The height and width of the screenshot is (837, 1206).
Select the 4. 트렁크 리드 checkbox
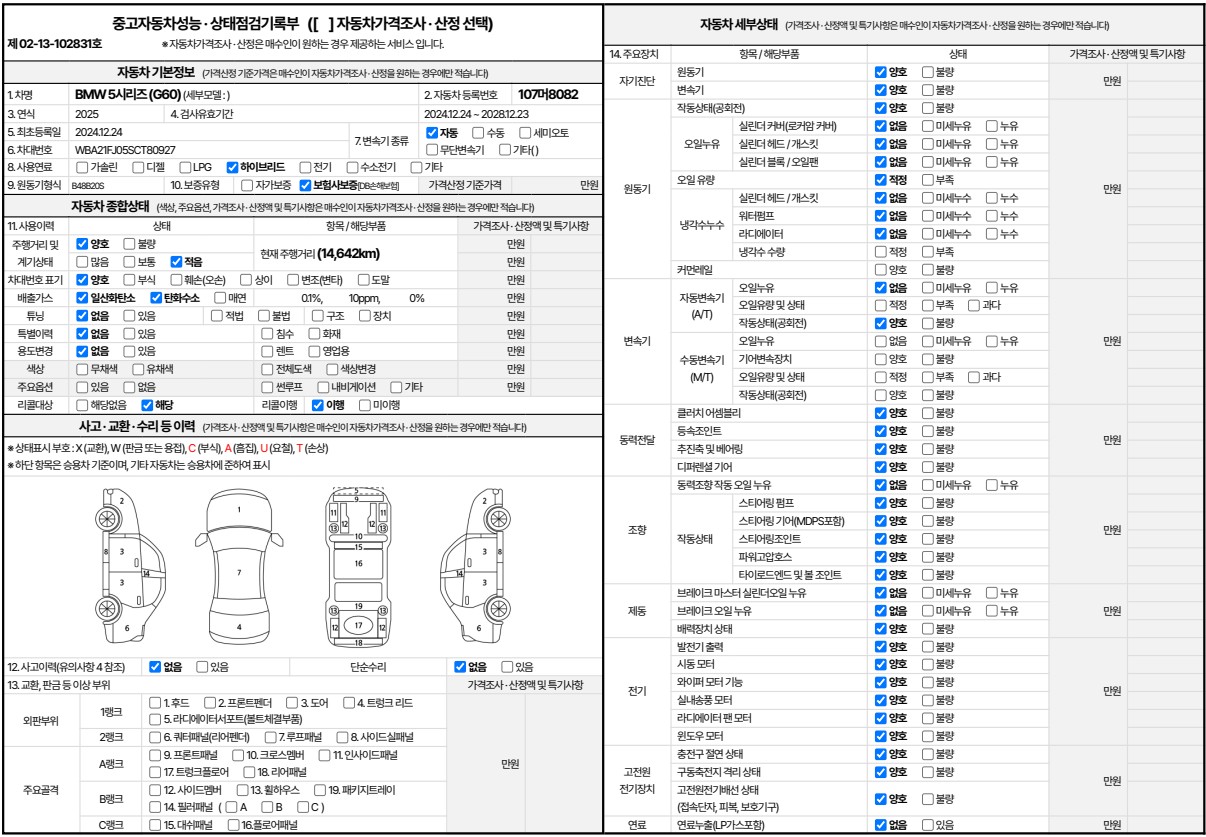coord(350,703)
